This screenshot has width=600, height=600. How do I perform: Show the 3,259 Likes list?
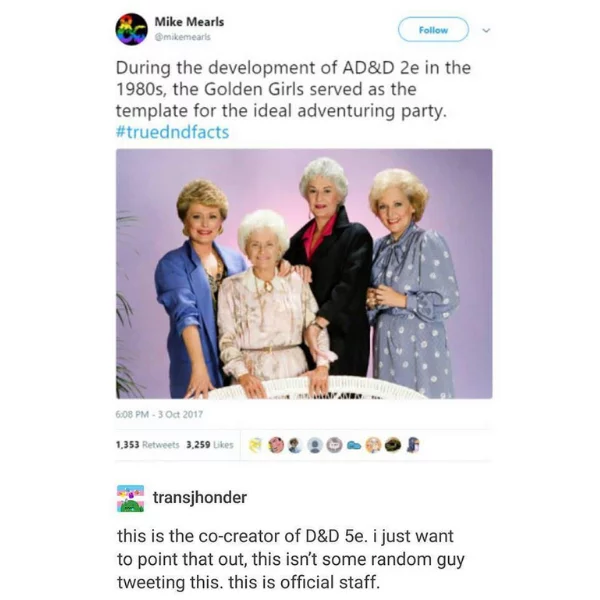(x=210, y=445)
